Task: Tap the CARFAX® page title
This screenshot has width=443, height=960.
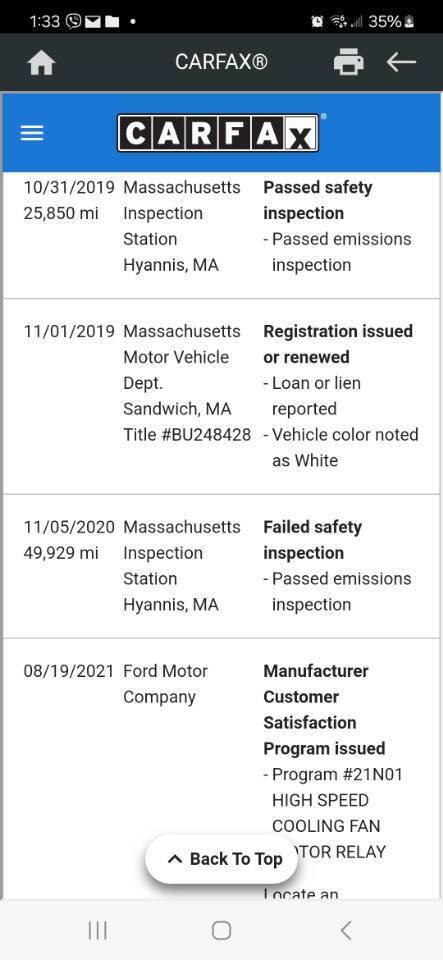Action: pyautogui.click(x=222, y=62)
